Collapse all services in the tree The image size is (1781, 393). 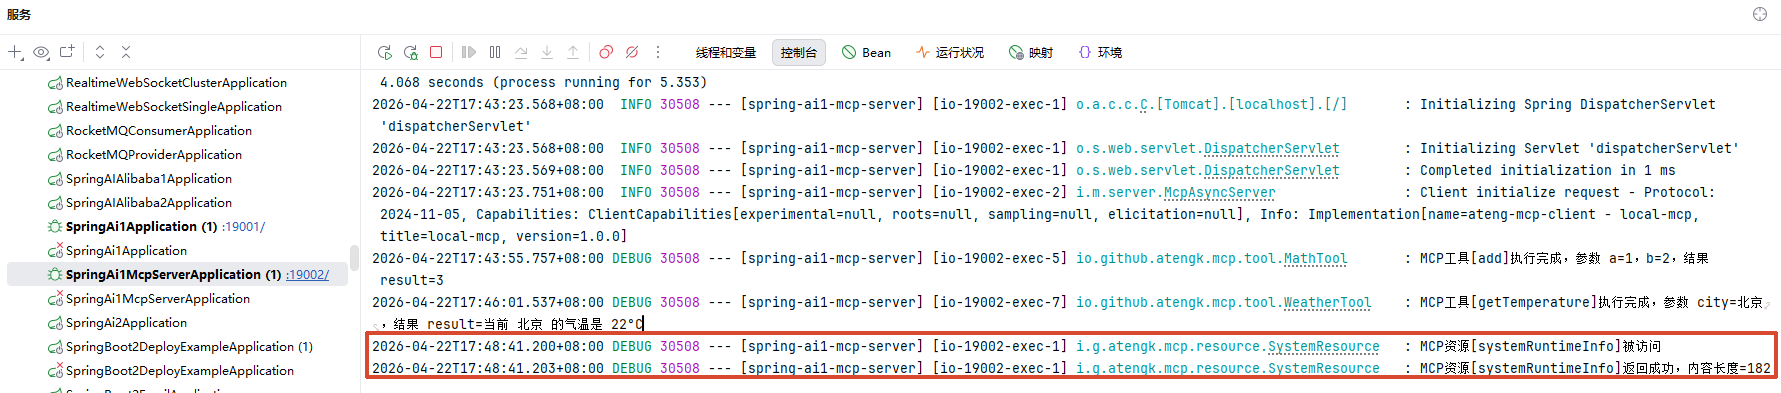126,52
